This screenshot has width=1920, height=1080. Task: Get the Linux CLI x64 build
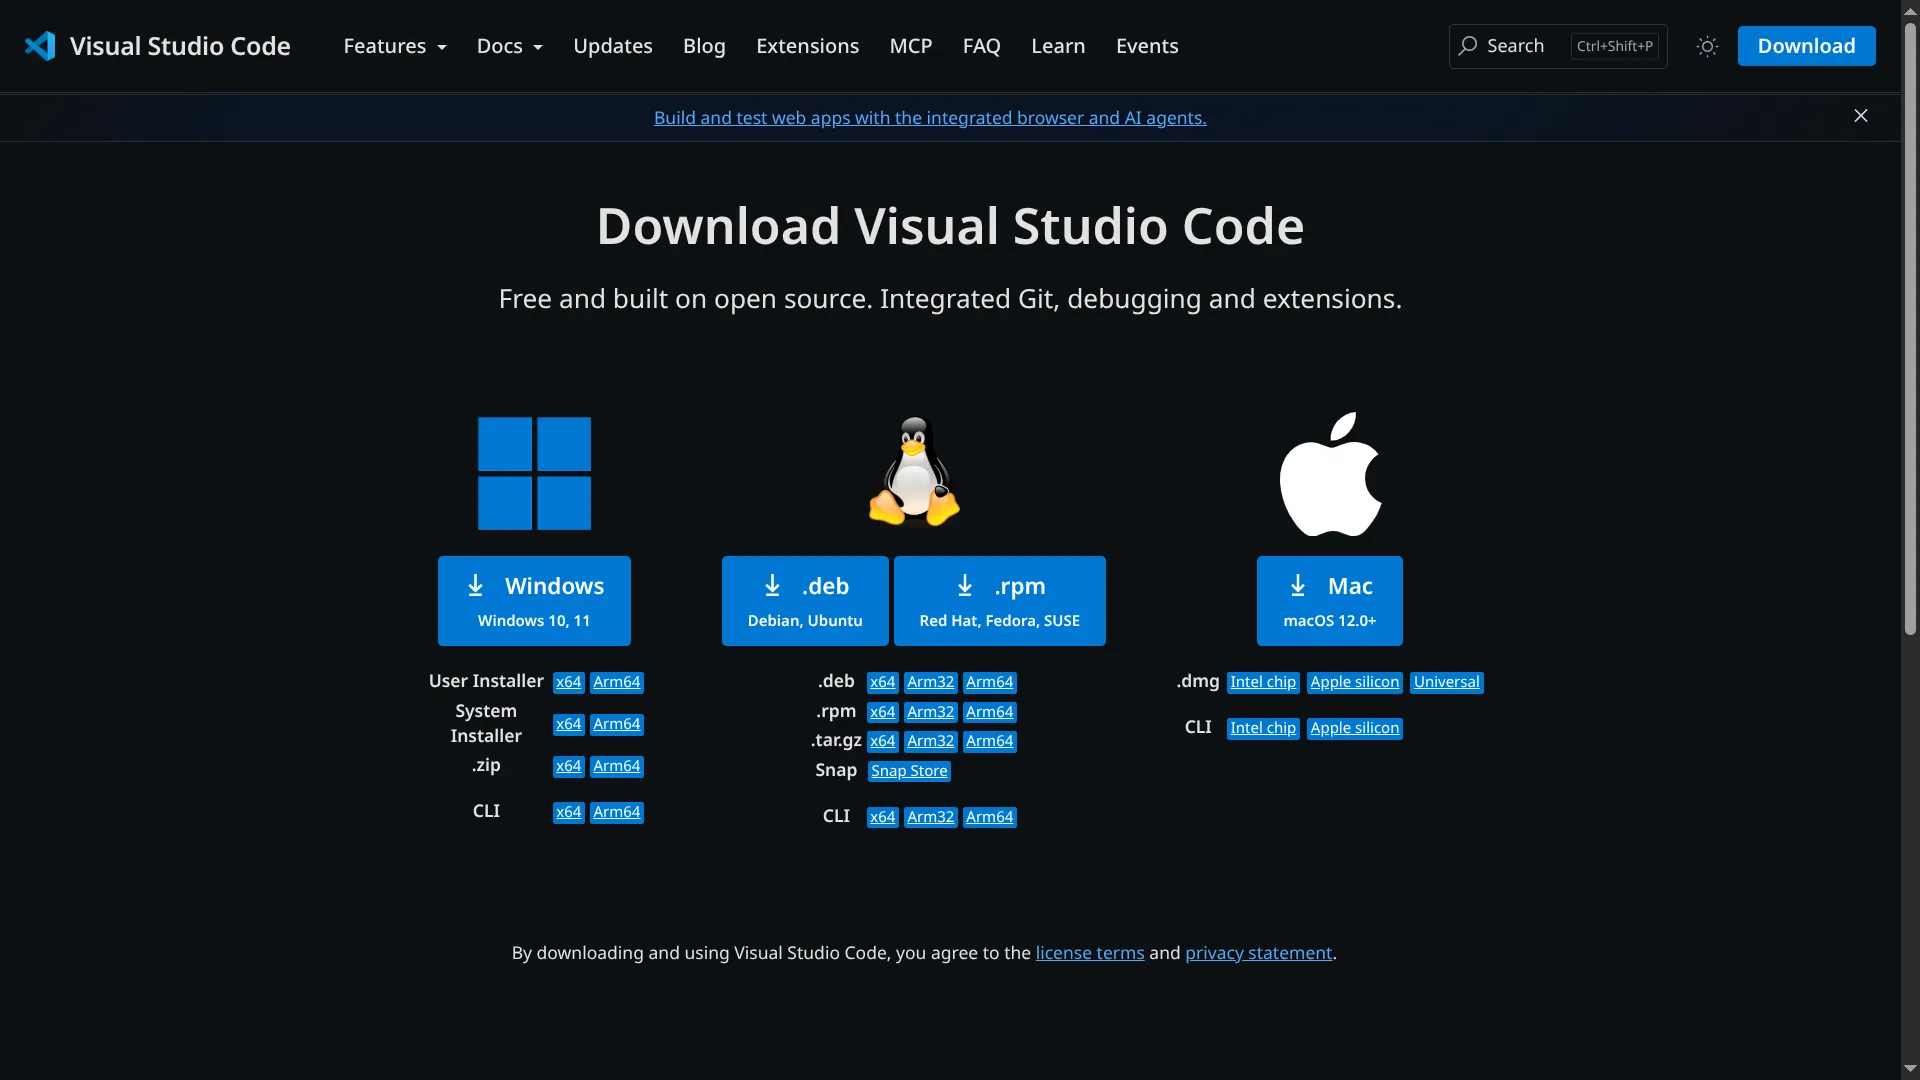coord(883,817)
